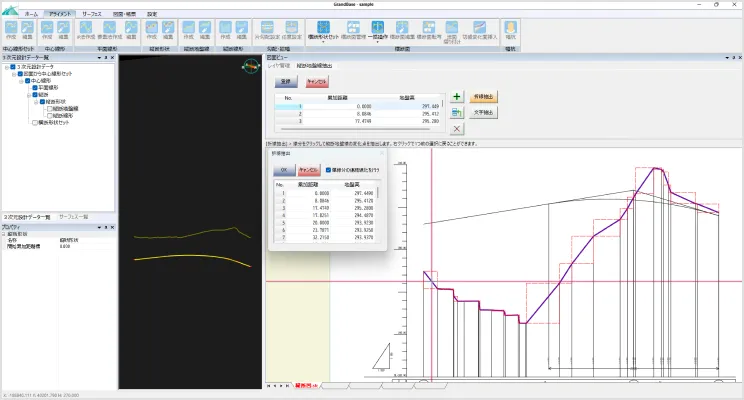Click 作成 in the 縦断地盤線 ribbon group
The height and width of the screenshot is (400, 744).
pyautogui.click(x=188, y=30)
